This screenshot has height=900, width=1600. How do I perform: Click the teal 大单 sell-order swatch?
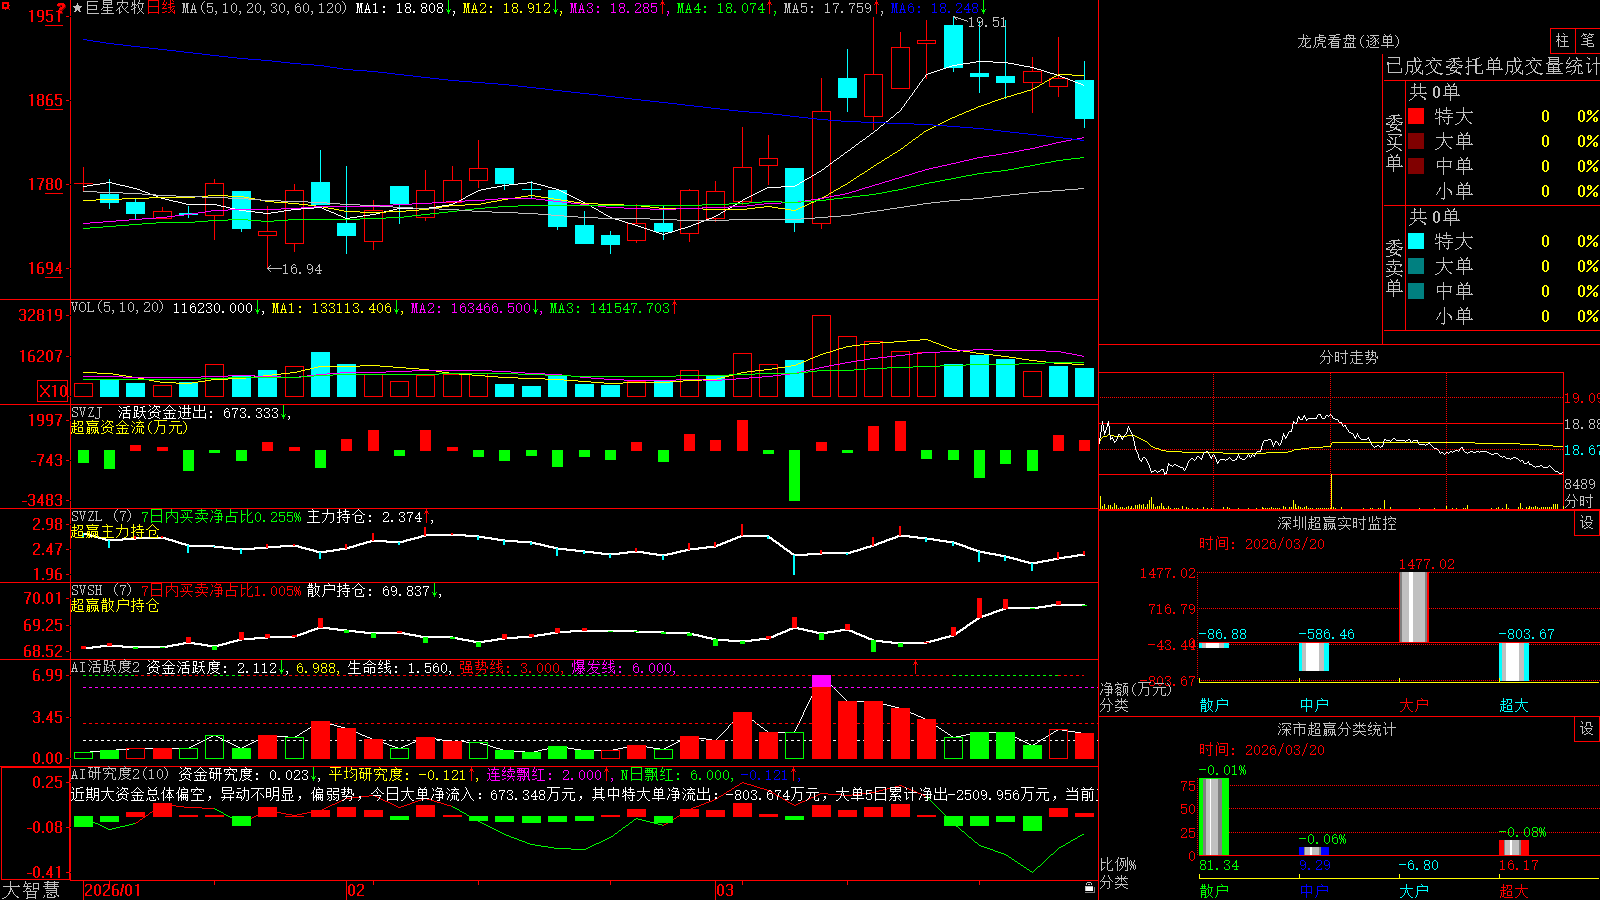pos(1416,266)
